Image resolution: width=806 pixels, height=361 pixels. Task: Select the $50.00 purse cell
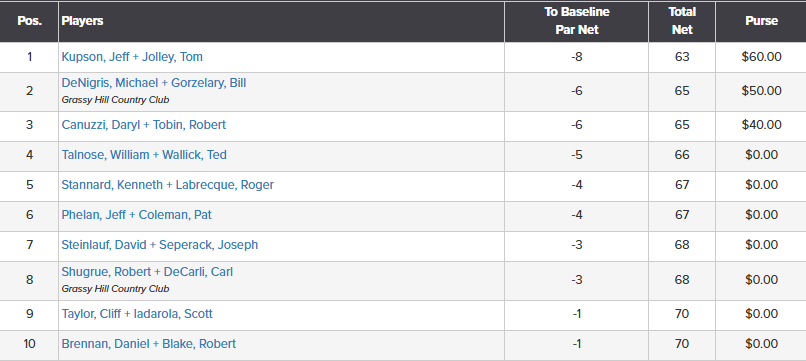761,91
